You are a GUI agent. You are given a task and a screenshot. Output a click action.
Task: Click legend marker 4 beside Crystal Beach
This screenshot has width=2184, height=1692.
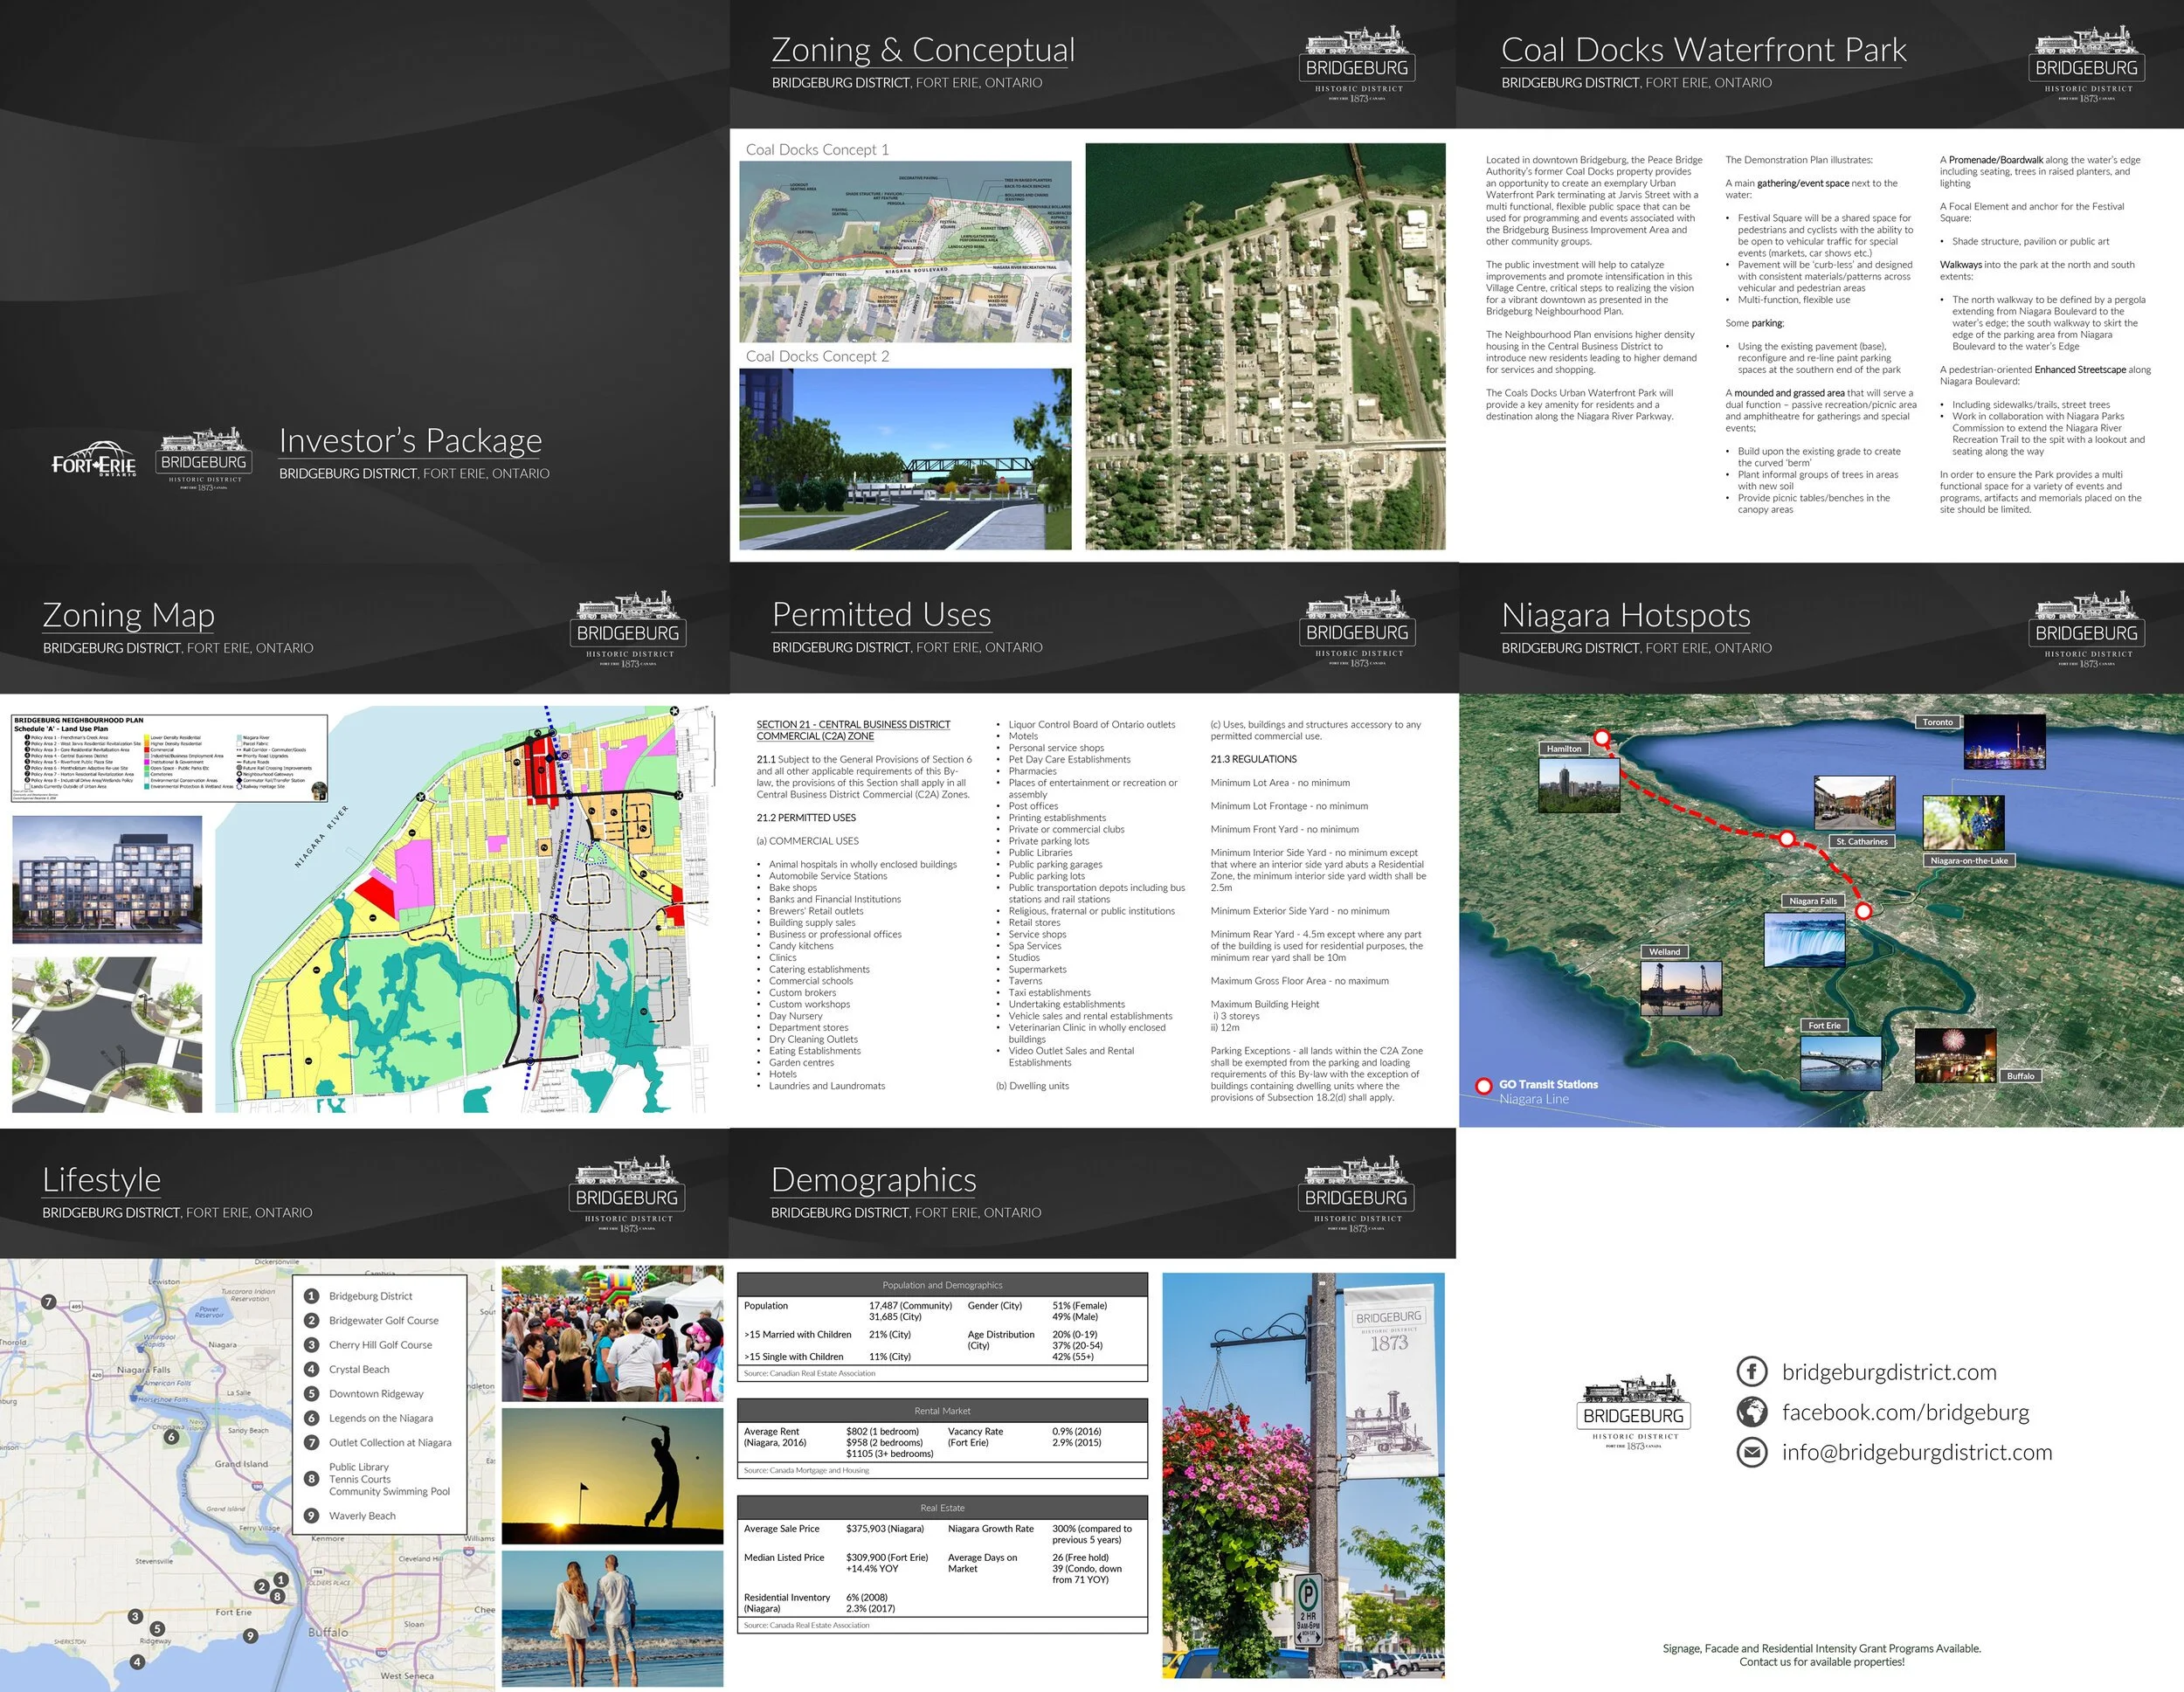(311, 1369)
